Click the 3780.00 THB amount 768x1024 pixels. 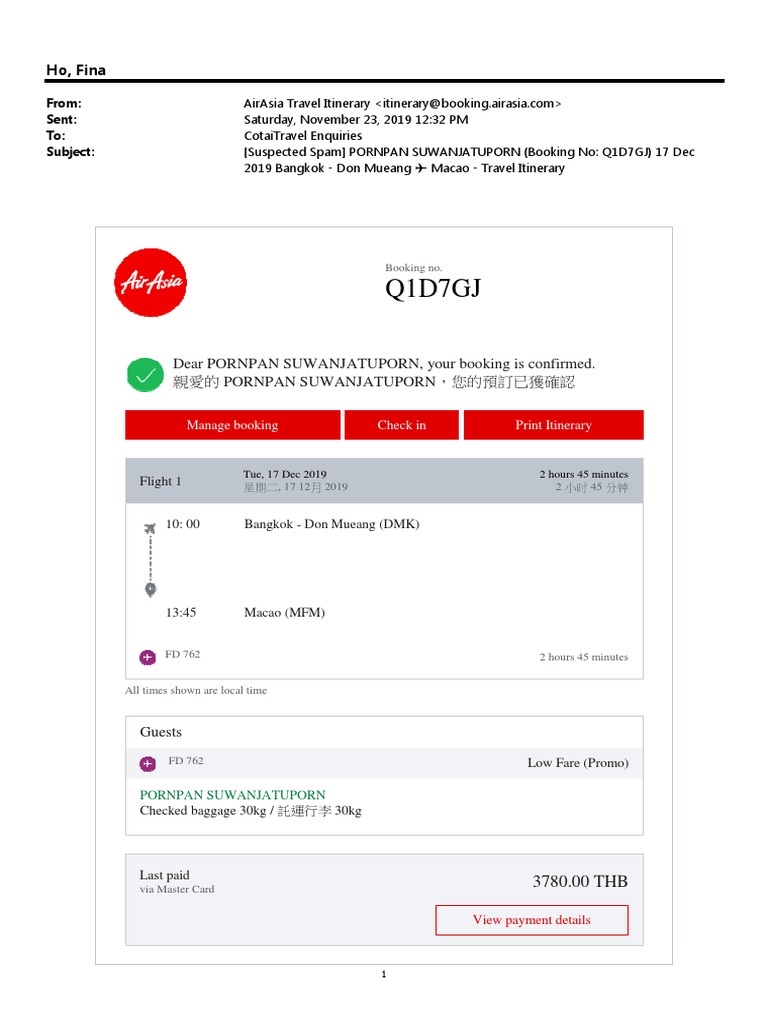click(x=580, y=881)
